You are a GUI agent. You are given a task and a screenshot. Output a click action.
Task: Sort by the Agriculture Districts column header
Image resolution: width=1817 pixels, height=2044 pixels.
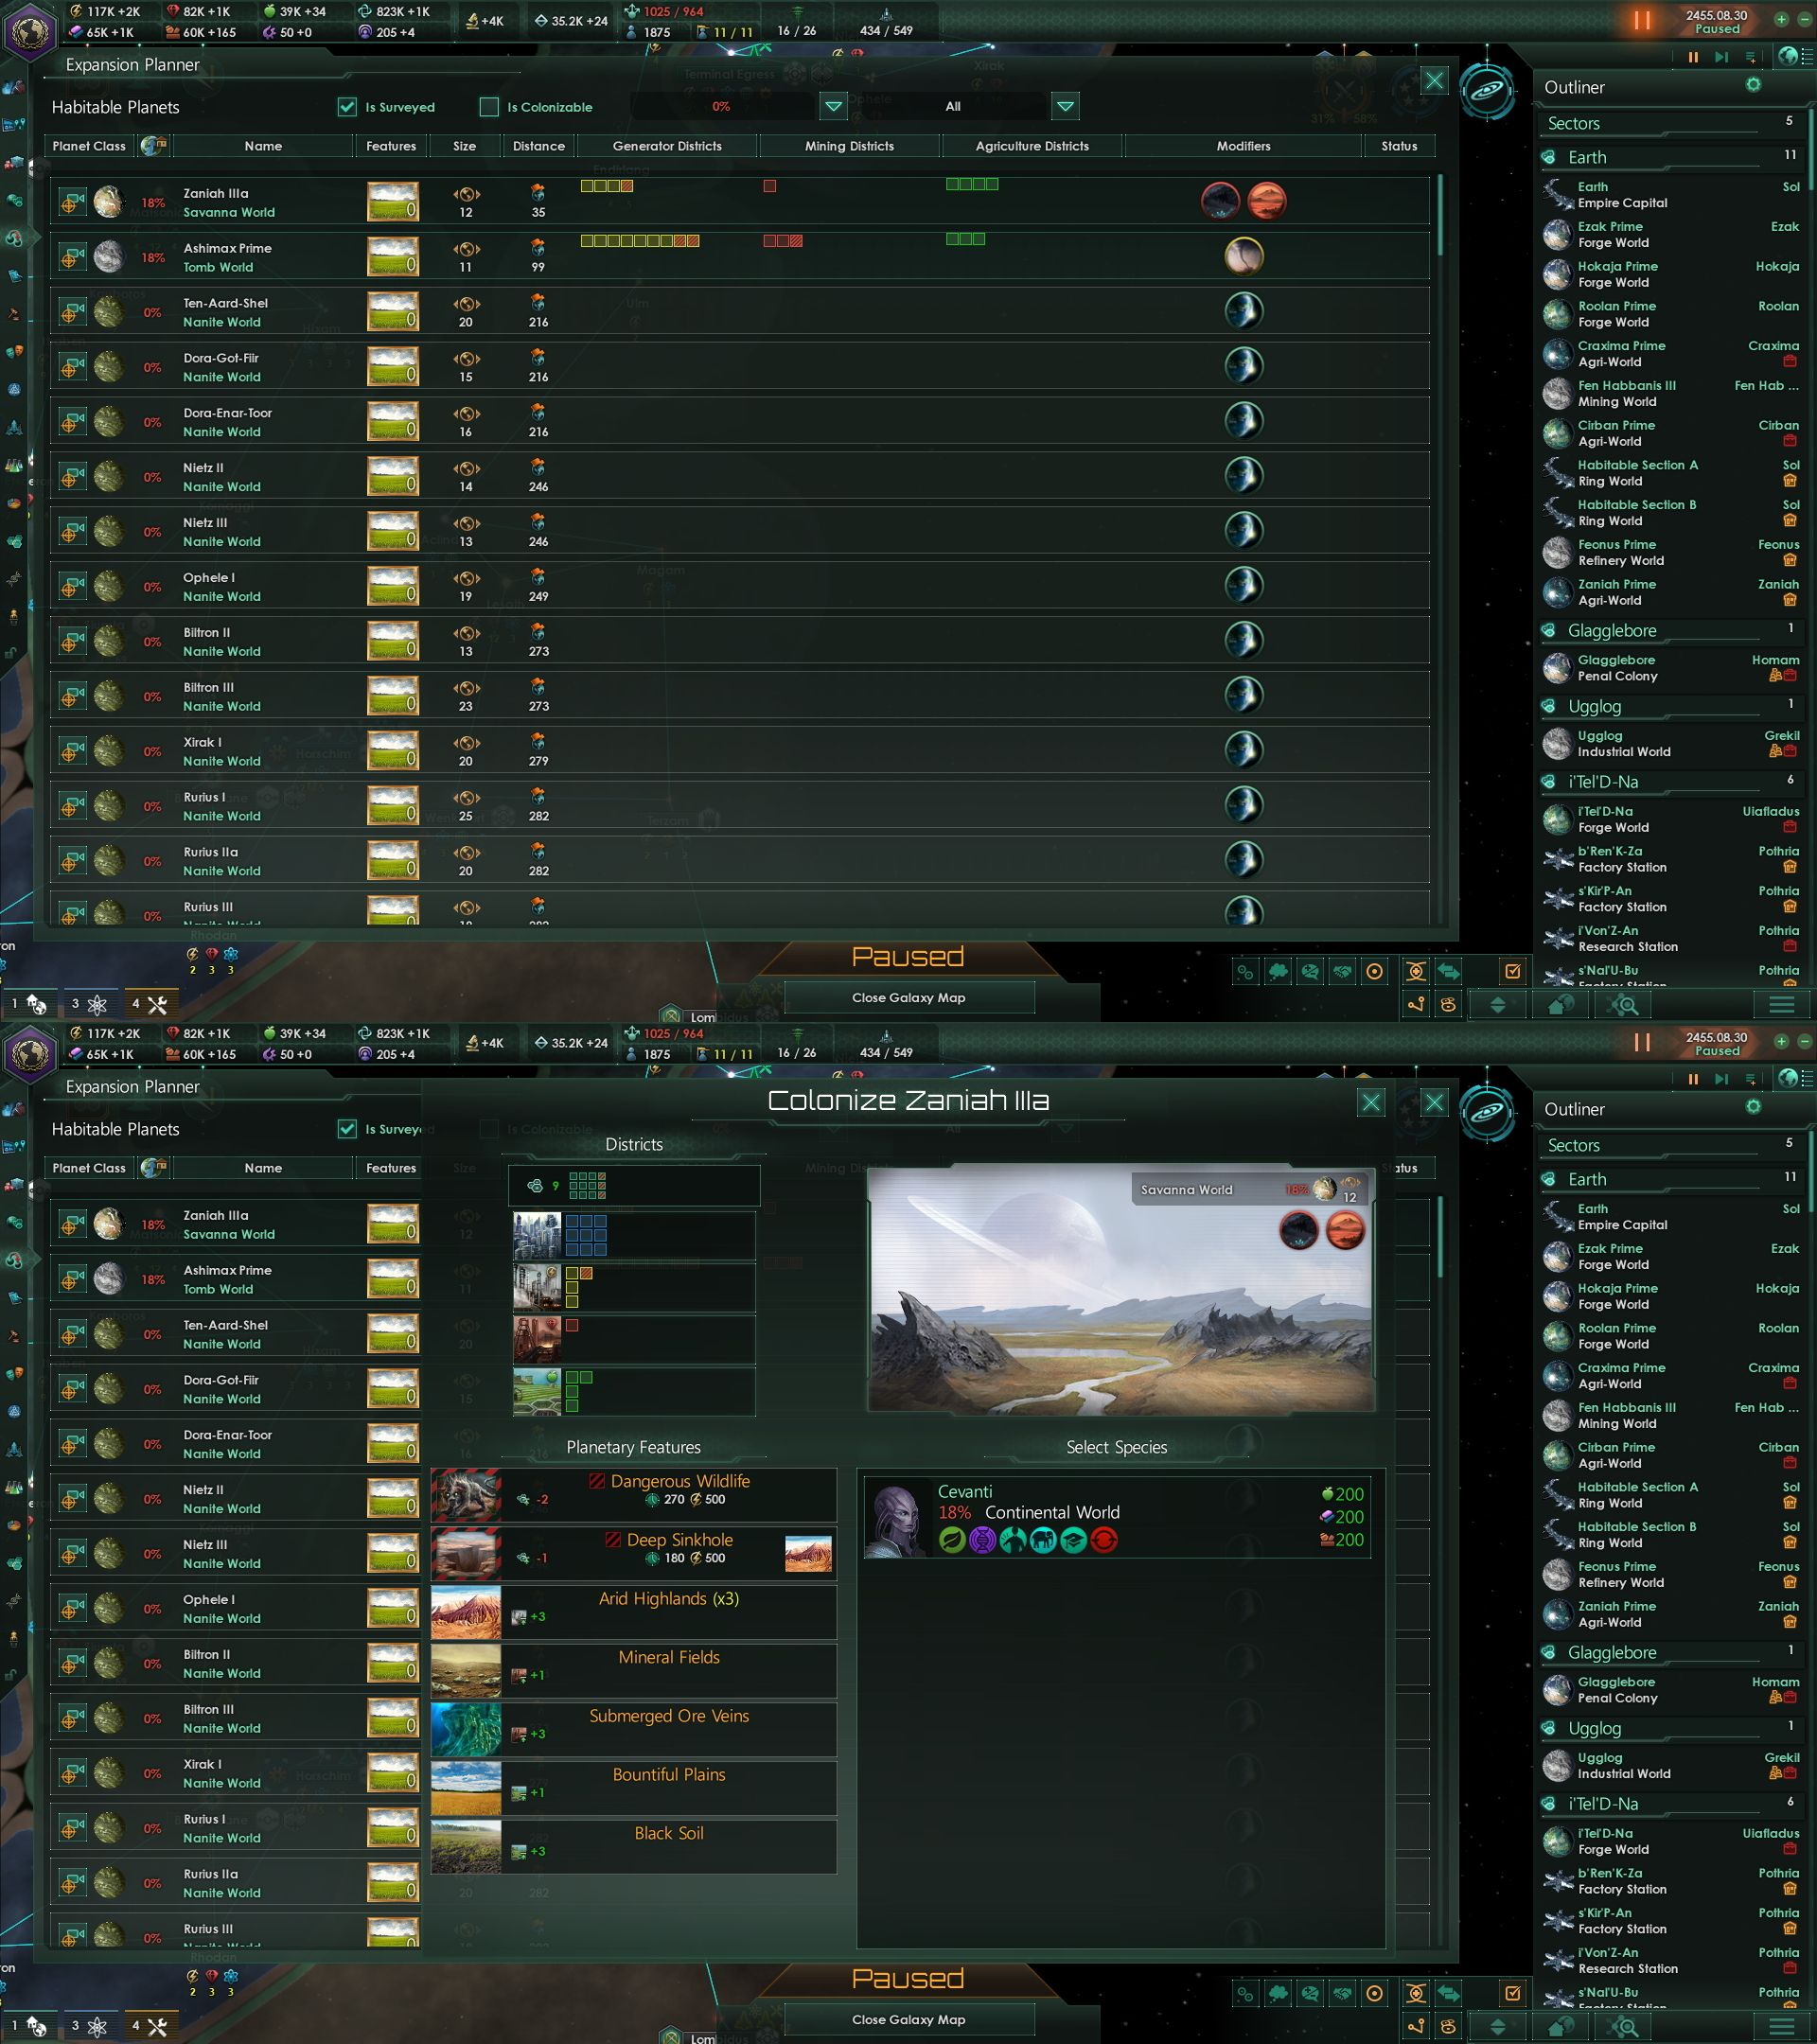pos(1031,146)
